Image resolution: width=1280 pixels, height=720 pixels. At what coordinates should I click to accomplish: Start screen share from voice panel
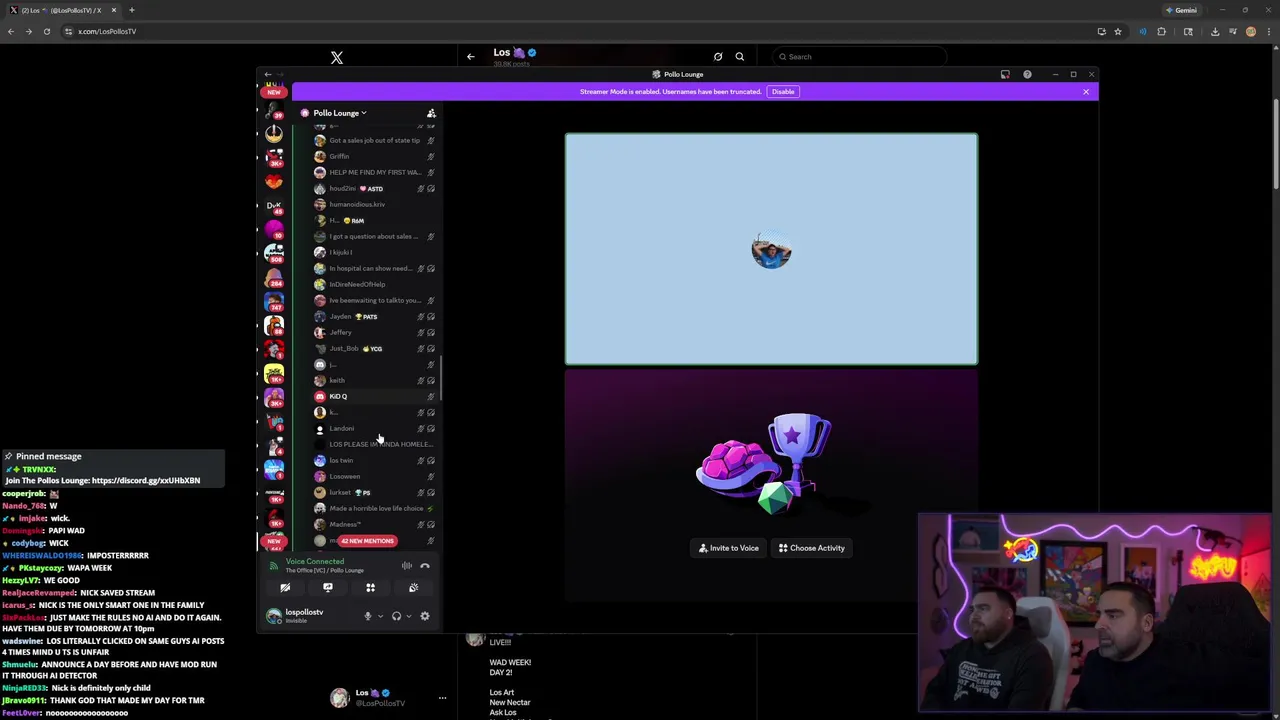pos(328,588)
